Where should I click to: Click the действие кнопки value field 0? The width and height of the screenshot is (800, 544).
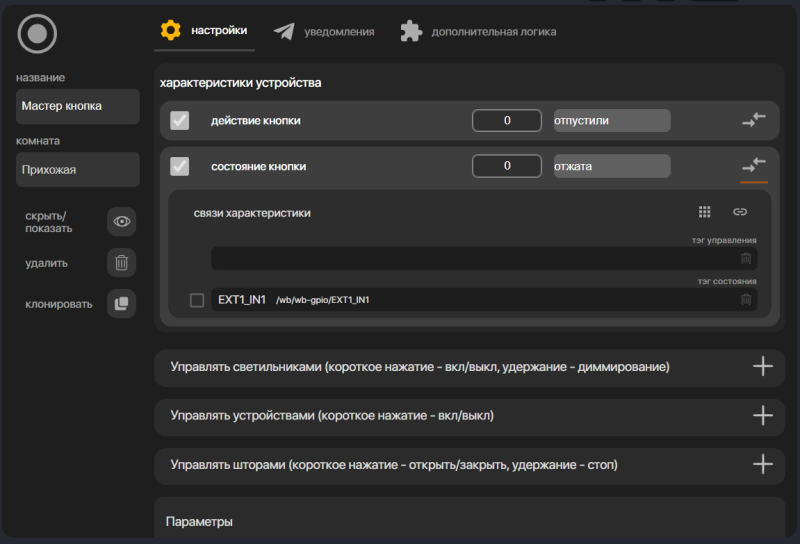tap(507, 120)
